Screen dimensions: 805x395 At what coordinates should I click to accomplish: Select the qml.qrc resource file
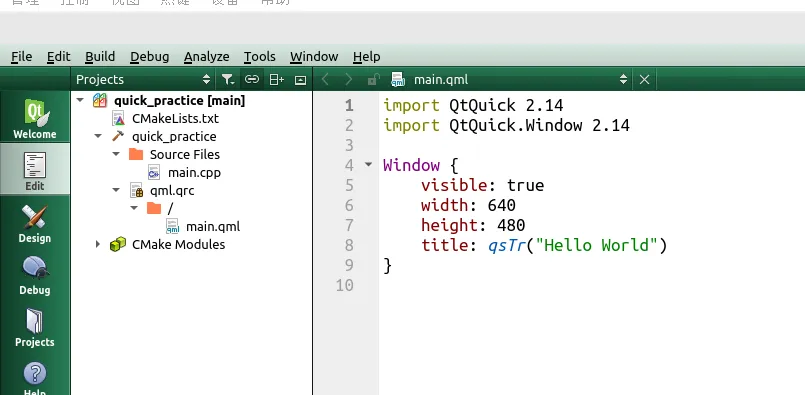(172, 191)
